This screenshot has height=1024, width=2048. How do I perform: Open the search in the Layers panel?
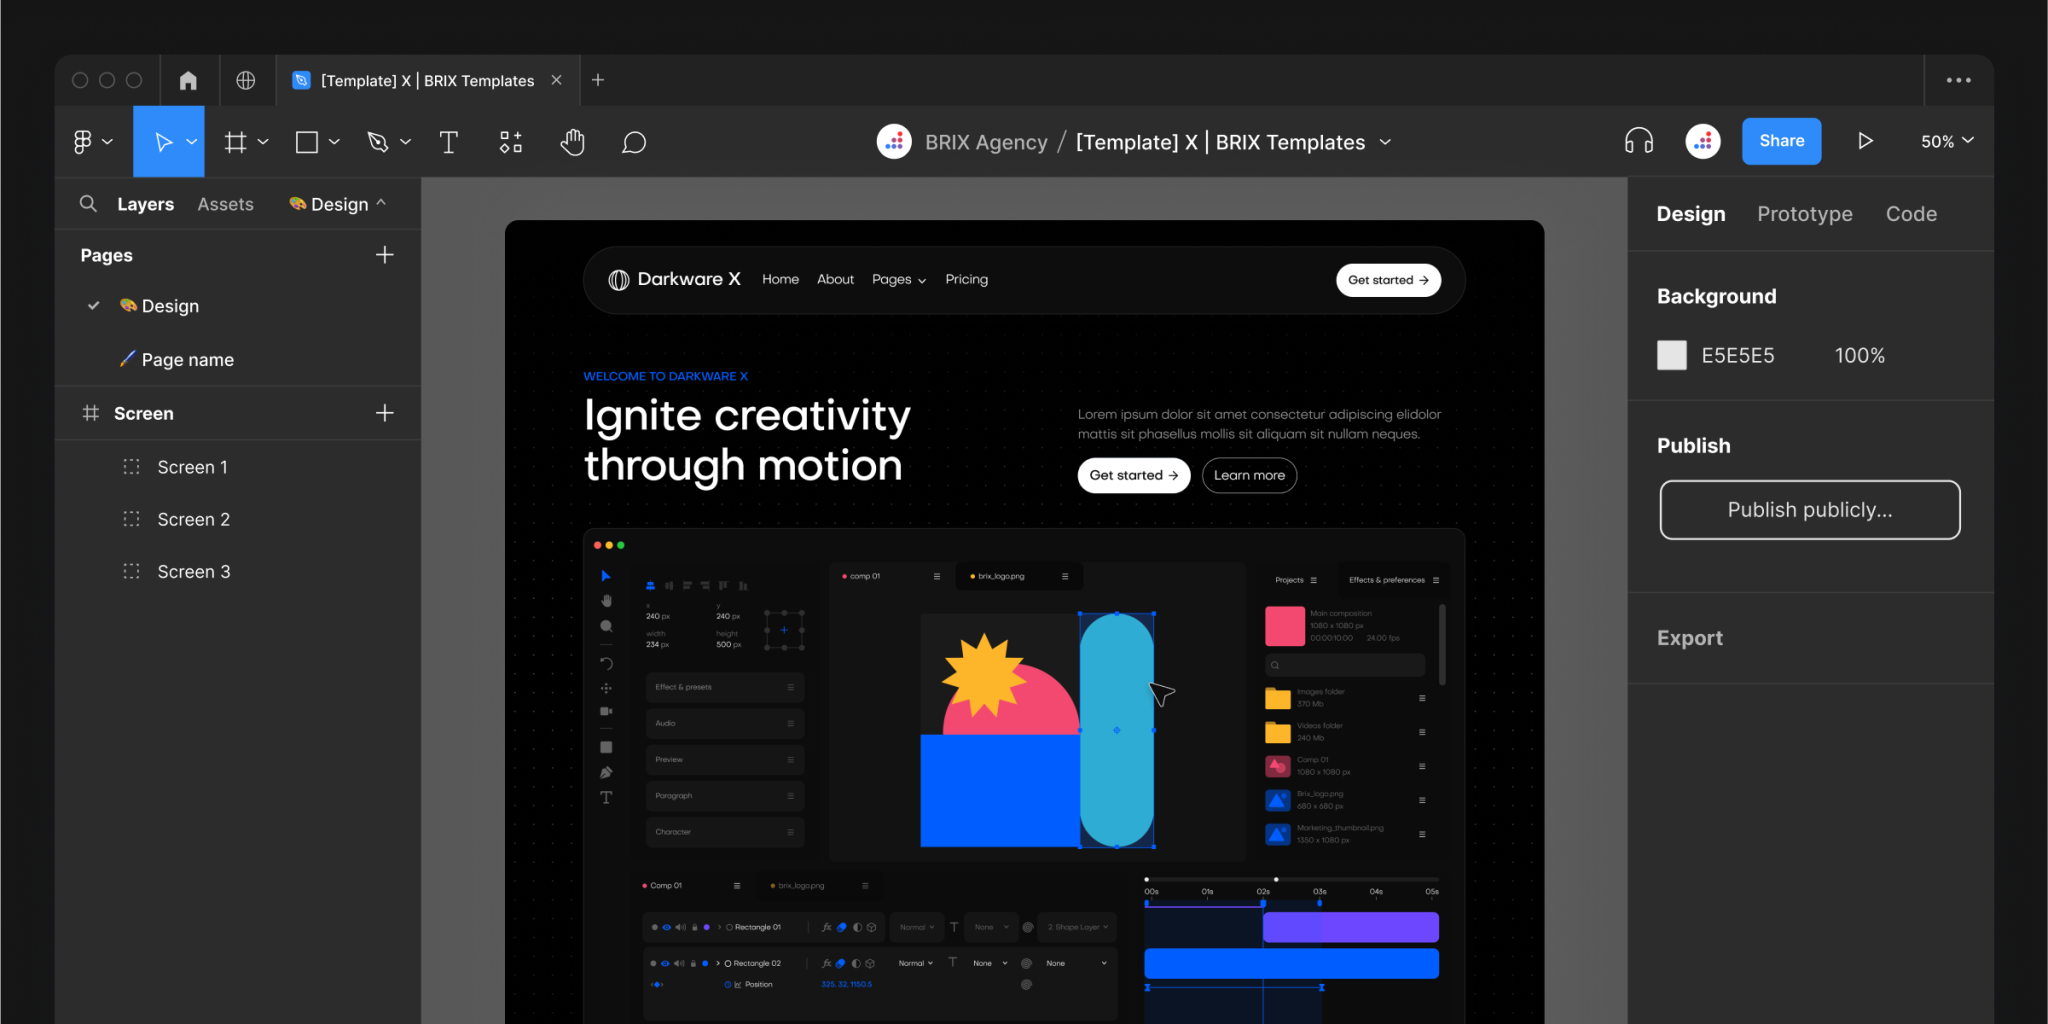[88, 203]
